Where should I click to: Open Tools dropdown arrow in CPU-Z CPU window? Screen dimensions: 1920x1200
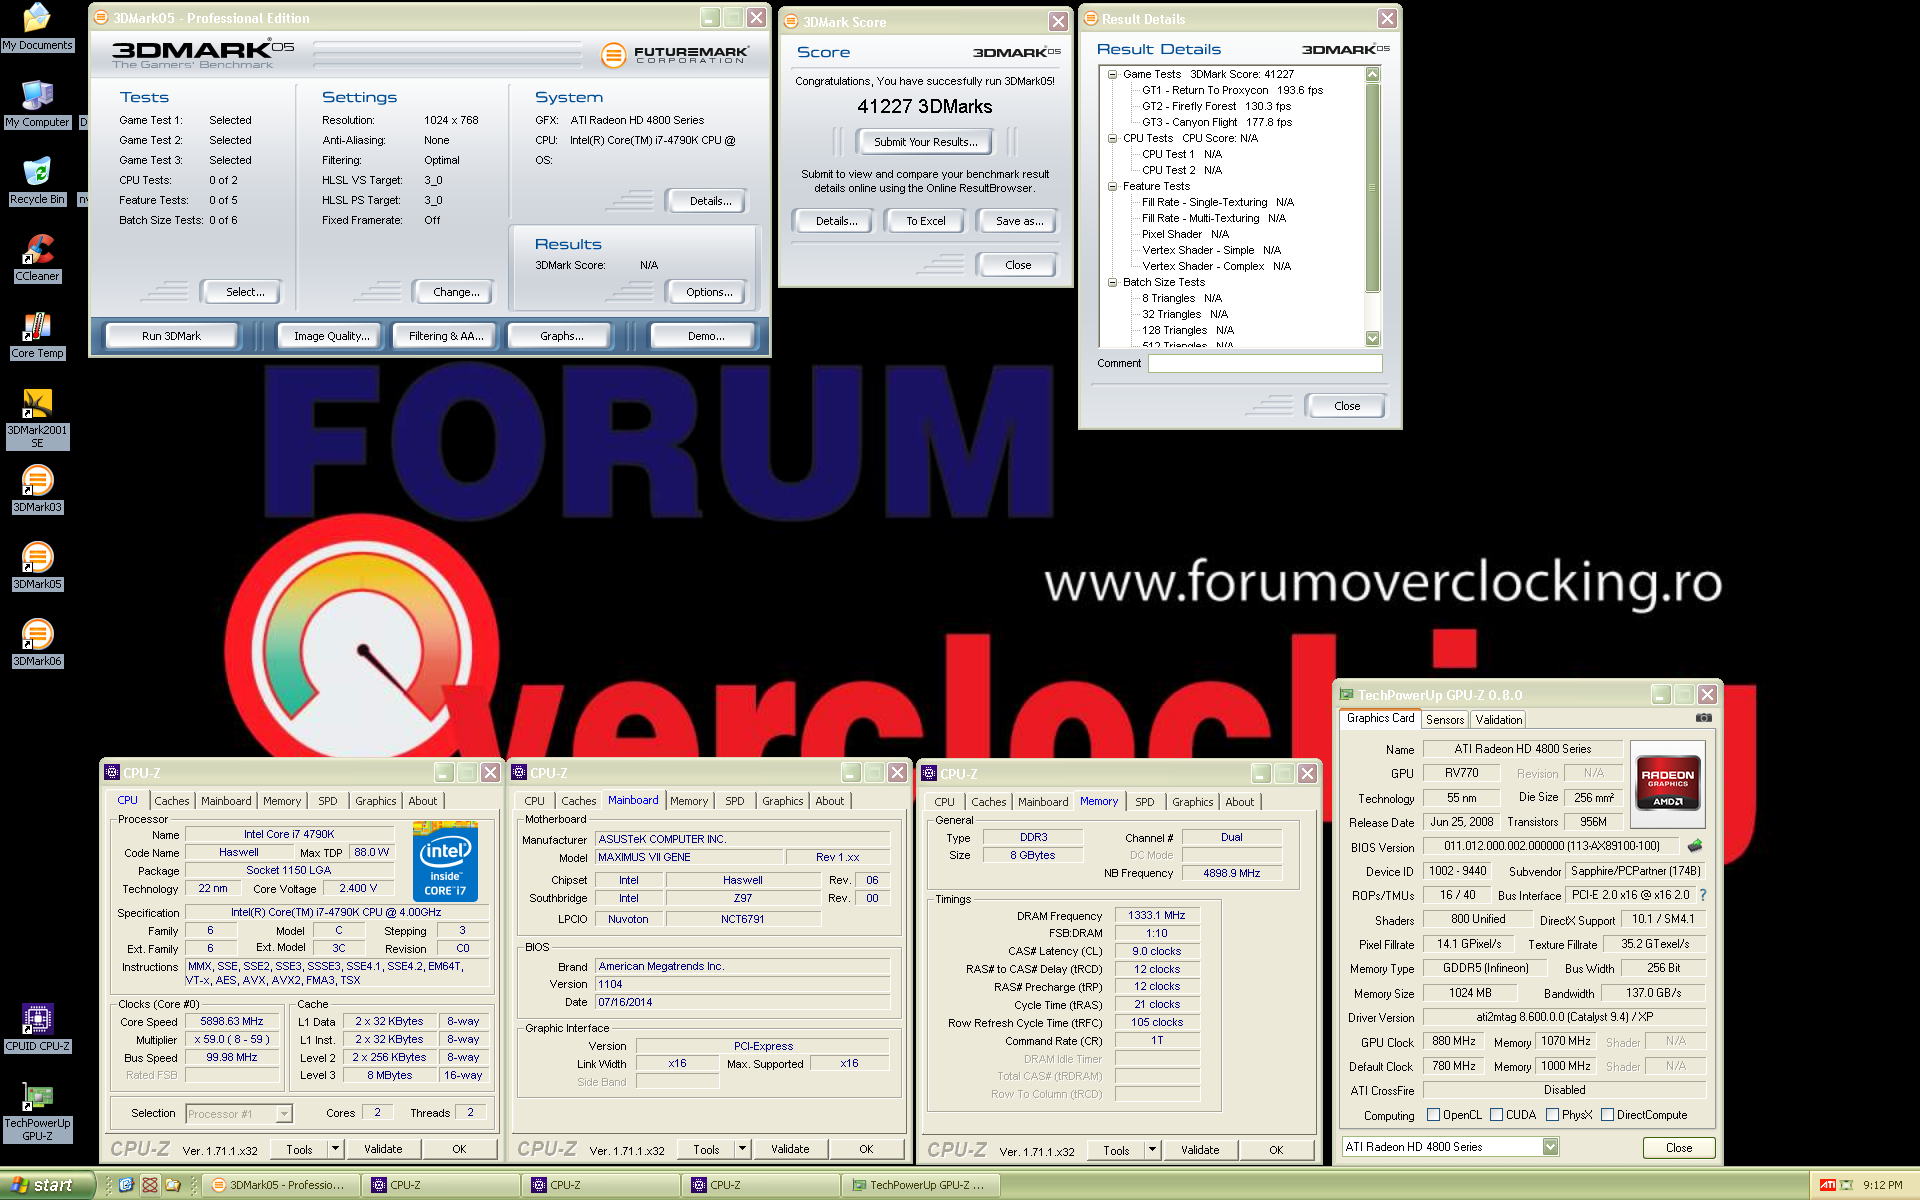(335, 1150)
